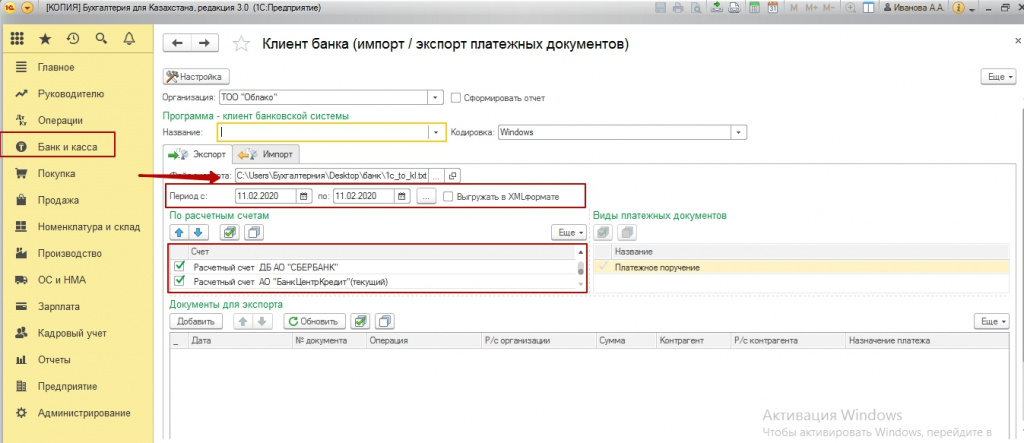This screenshot has width=1024, height=443.
Task: Open the top-right Еще menu
Action: (x=999, y=76)
